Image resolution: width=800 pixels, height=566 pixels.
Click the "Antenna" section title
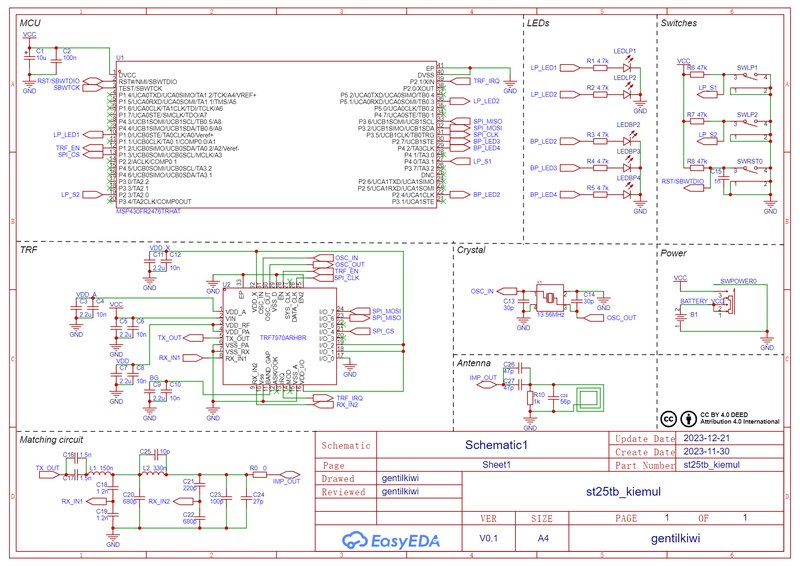473,363
